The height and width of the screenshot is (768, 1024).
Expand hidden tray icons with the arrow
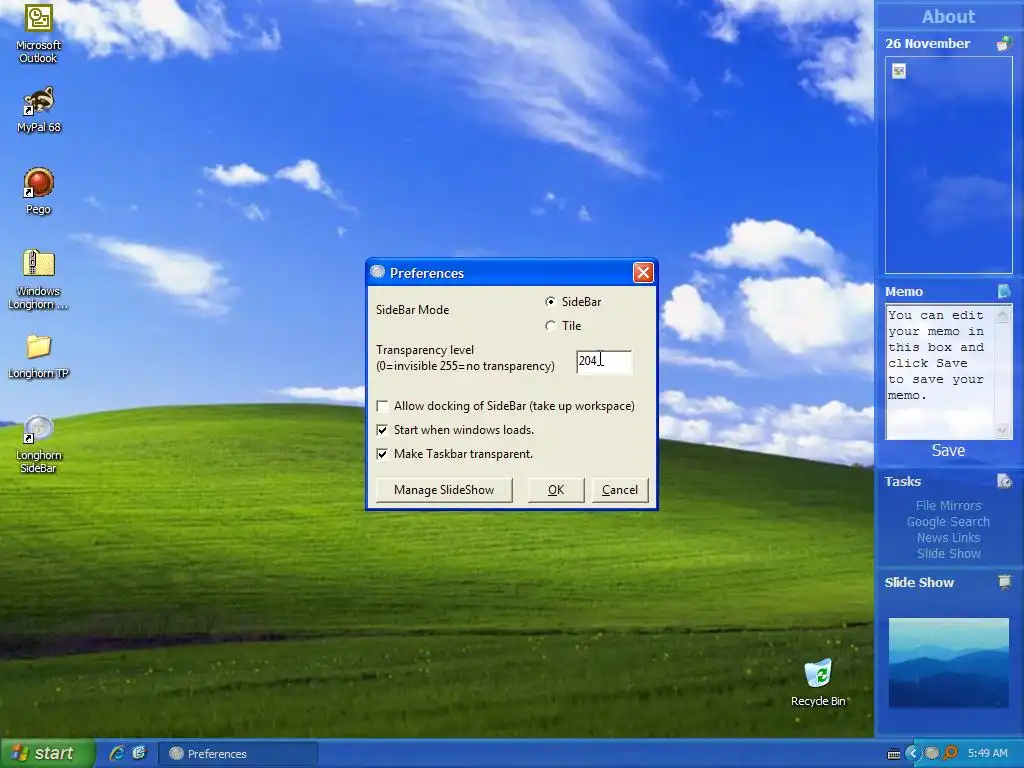click(912, 754)
